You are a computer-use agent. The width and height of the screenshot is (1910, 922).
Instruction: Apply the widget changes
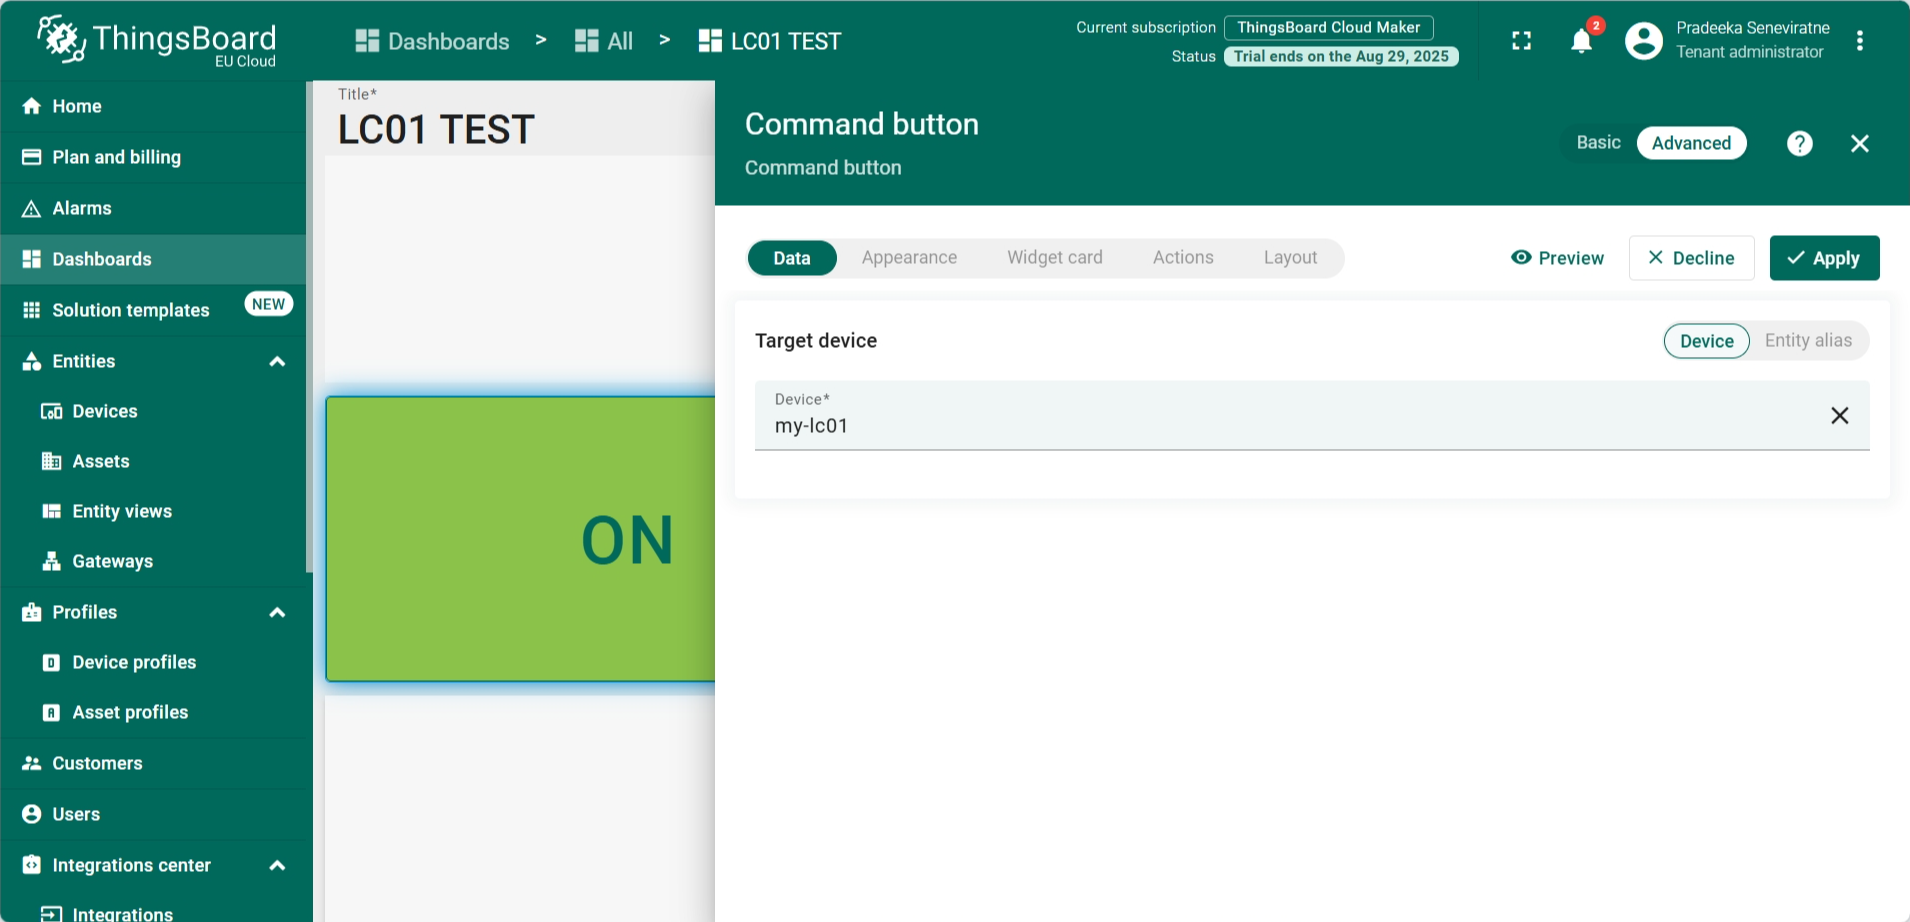point(1824,258)
